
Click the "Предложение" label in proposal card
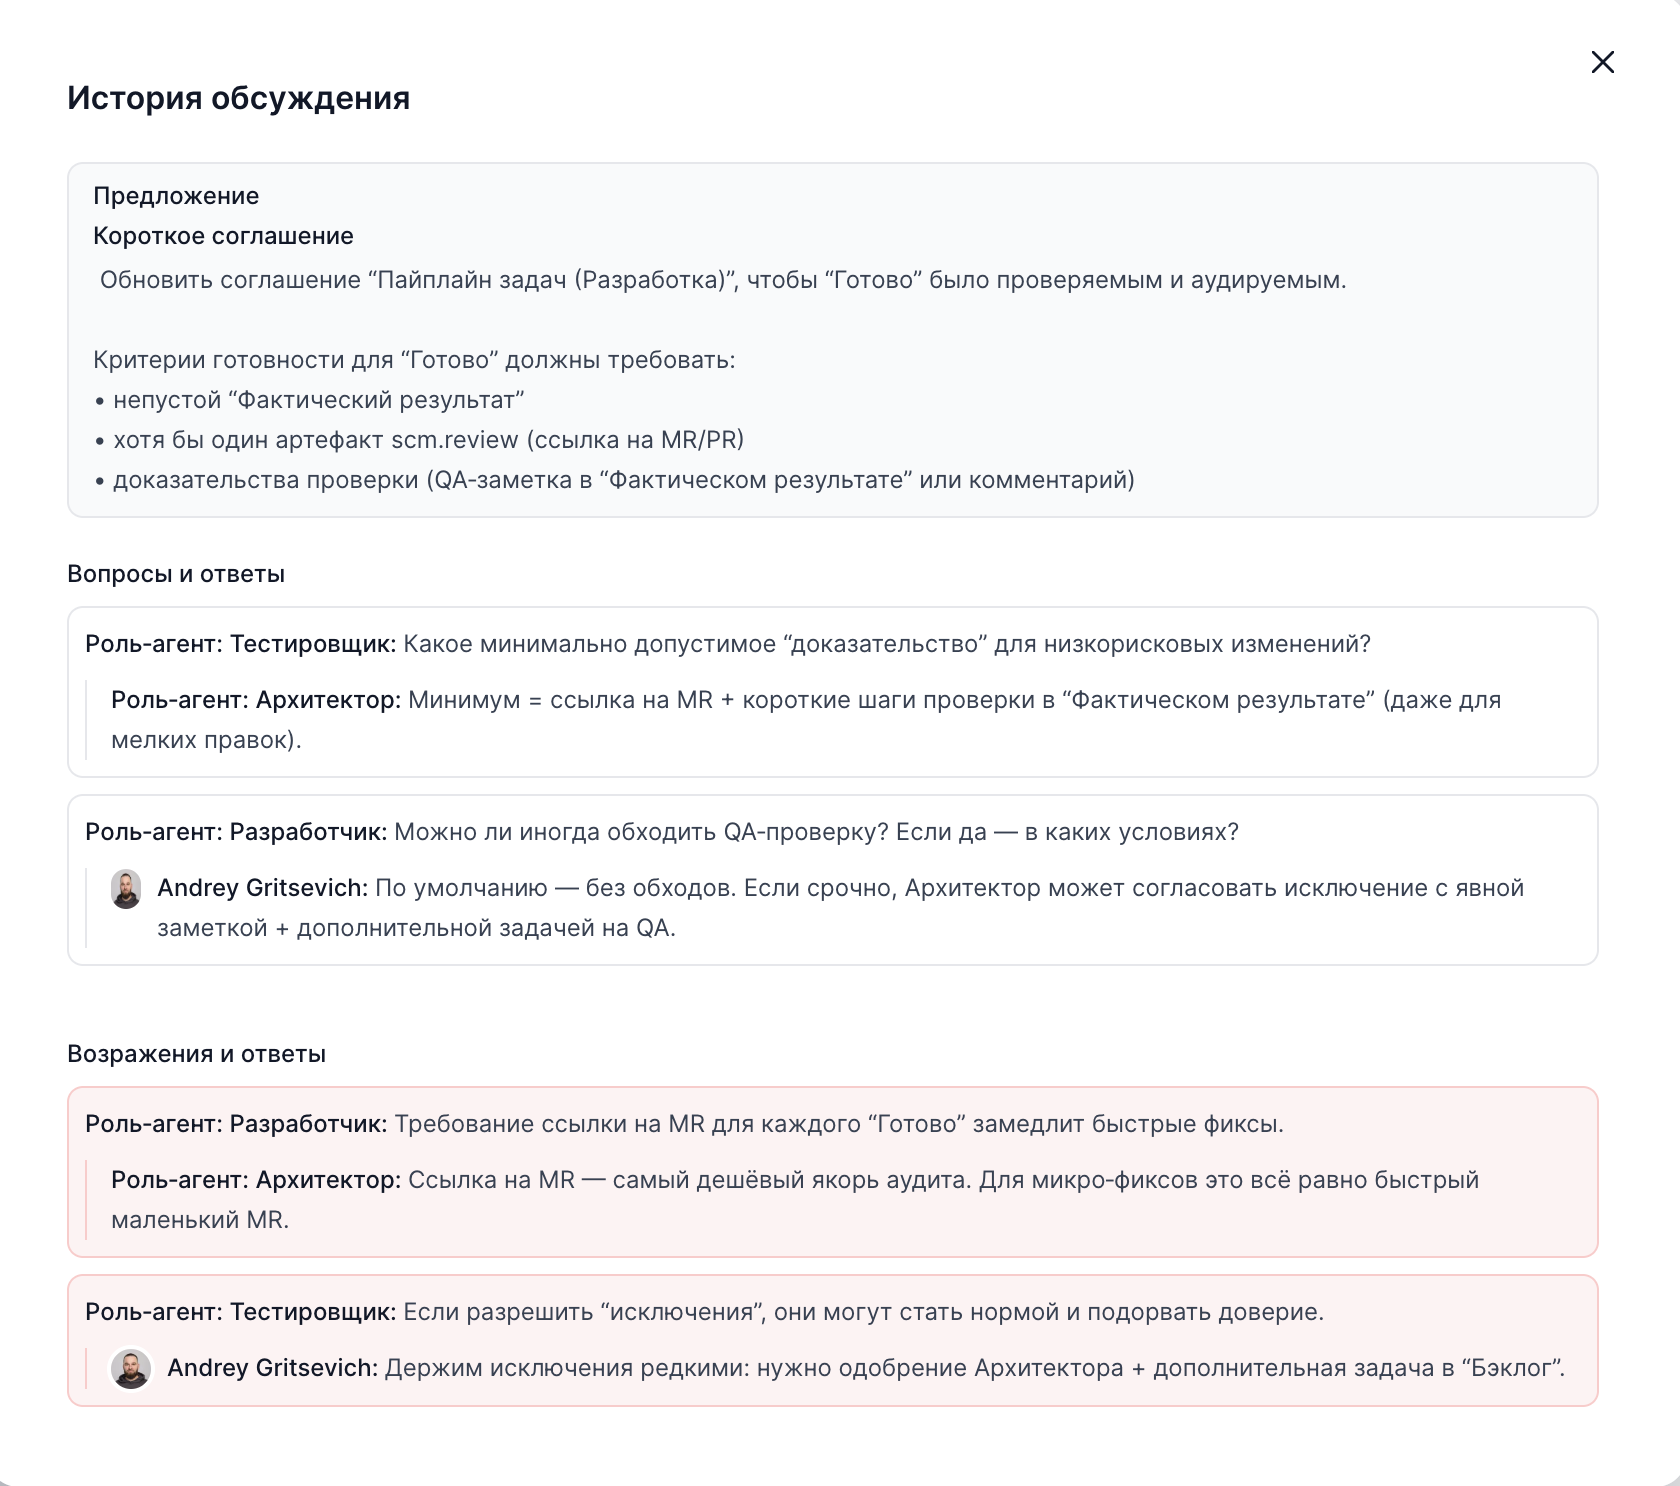coord(176,196)
